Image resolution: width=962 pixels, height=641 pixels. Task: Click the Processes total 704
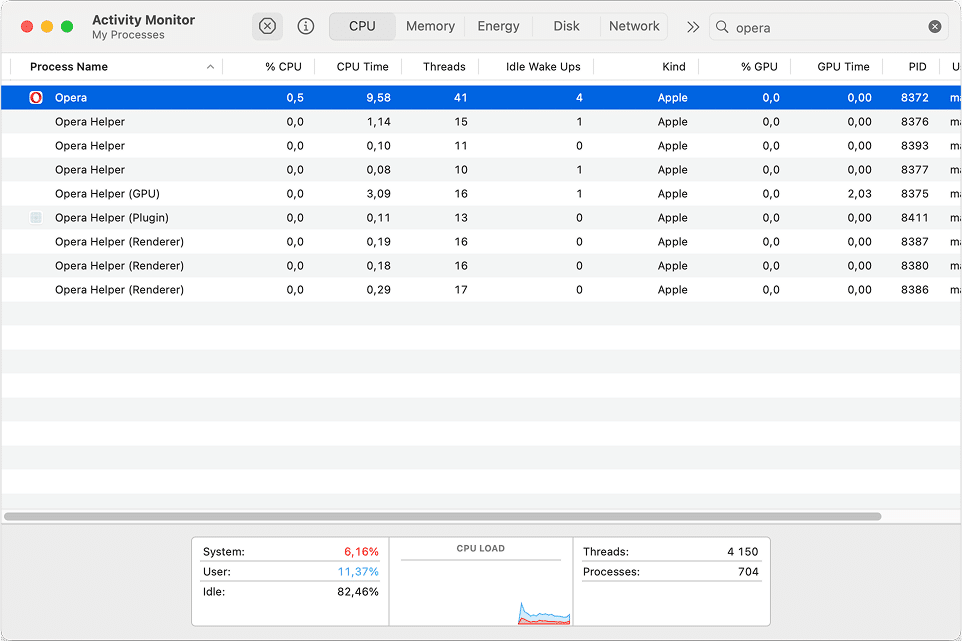[748, 572]
